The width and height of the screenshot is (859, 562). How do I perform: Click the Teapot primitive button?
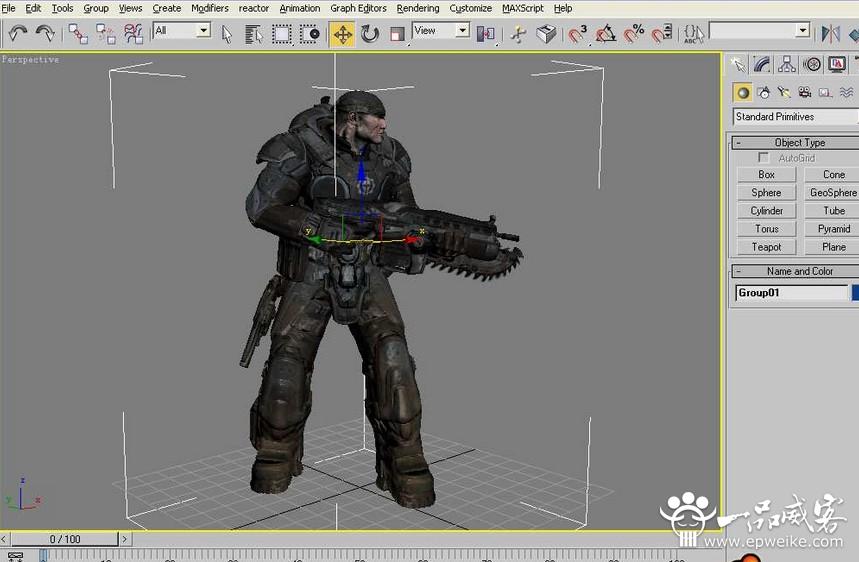tap(766, 247)
